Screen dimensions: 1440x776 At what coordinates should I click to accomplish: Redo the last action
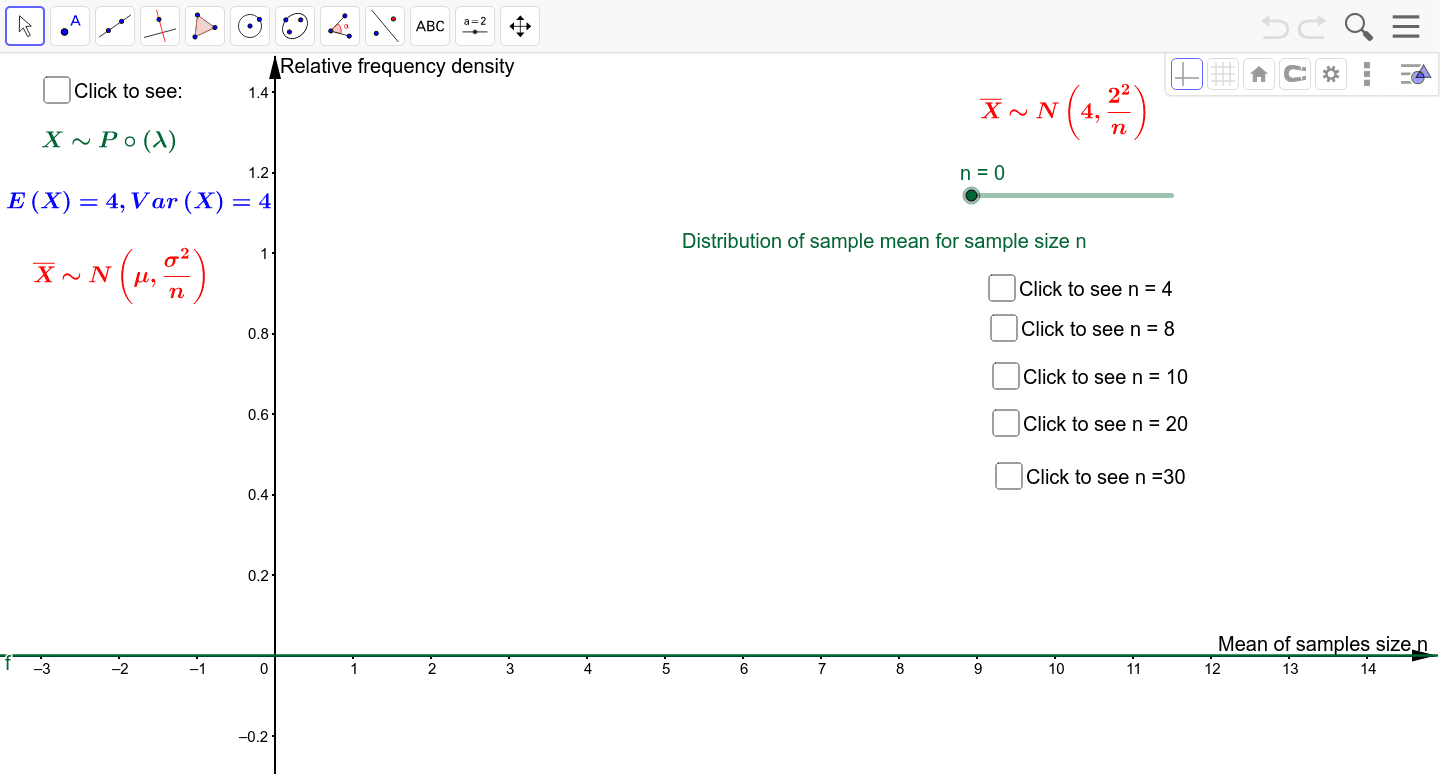(1312, 26)
